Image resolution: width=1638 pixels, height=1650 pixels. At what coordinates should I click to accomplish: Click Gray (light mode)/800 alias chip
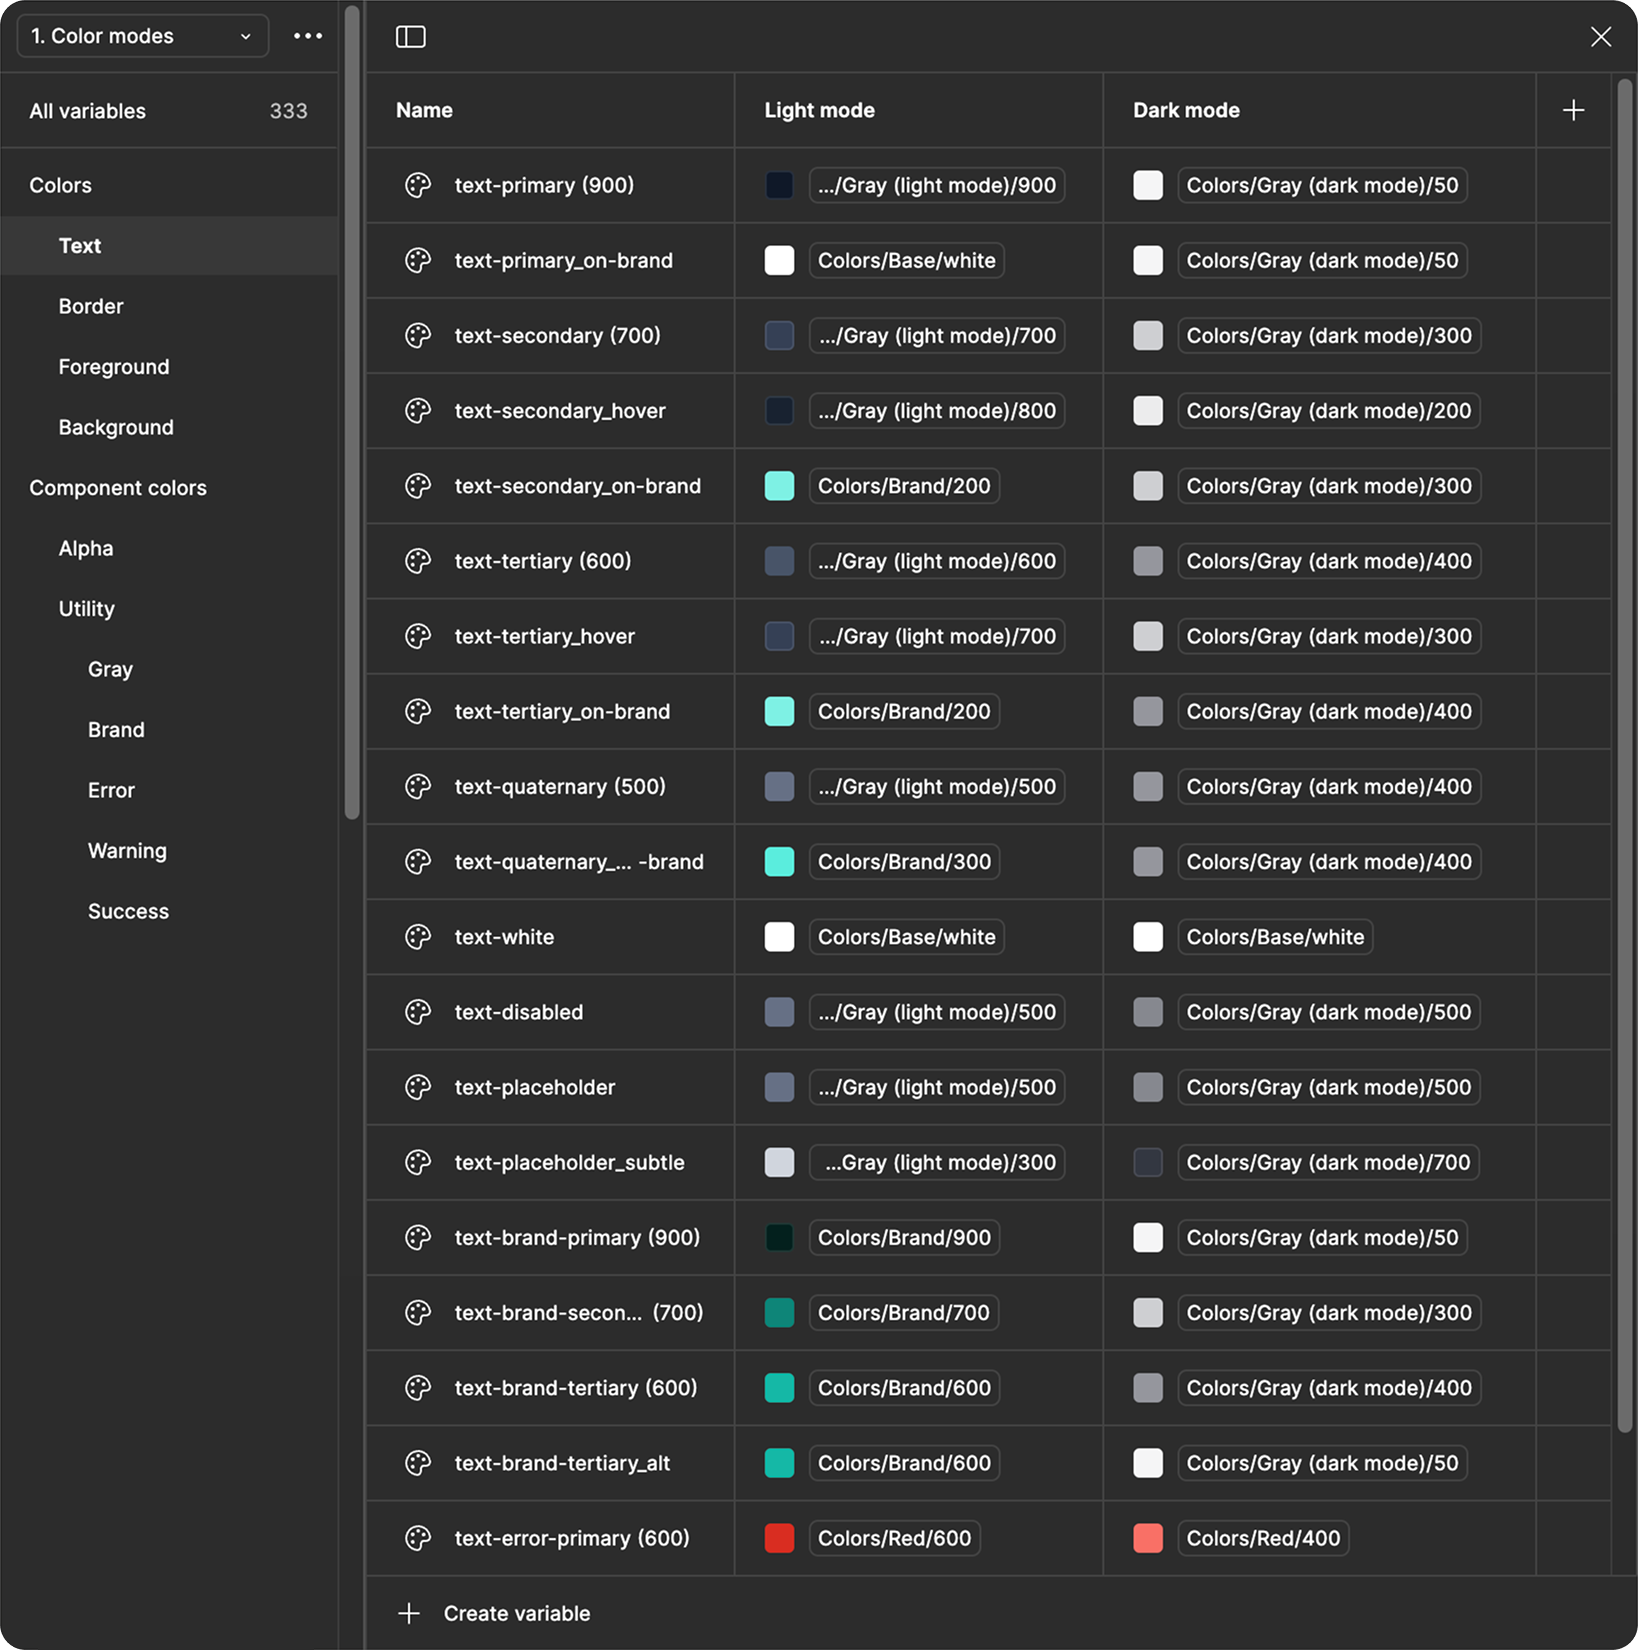[x=937, y=410]
